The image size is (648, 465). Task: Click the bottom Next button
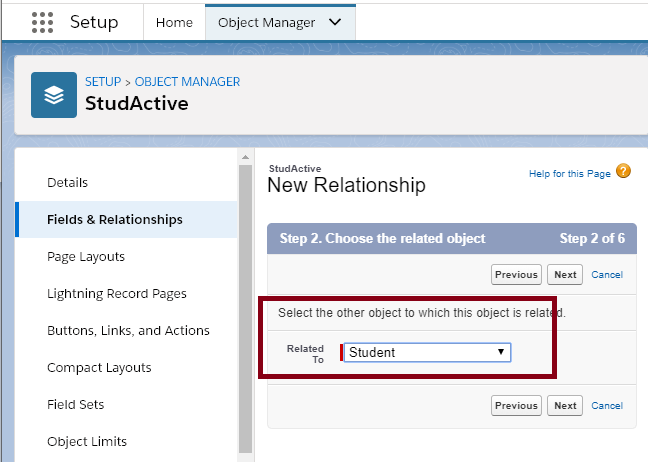pos(565,405)
